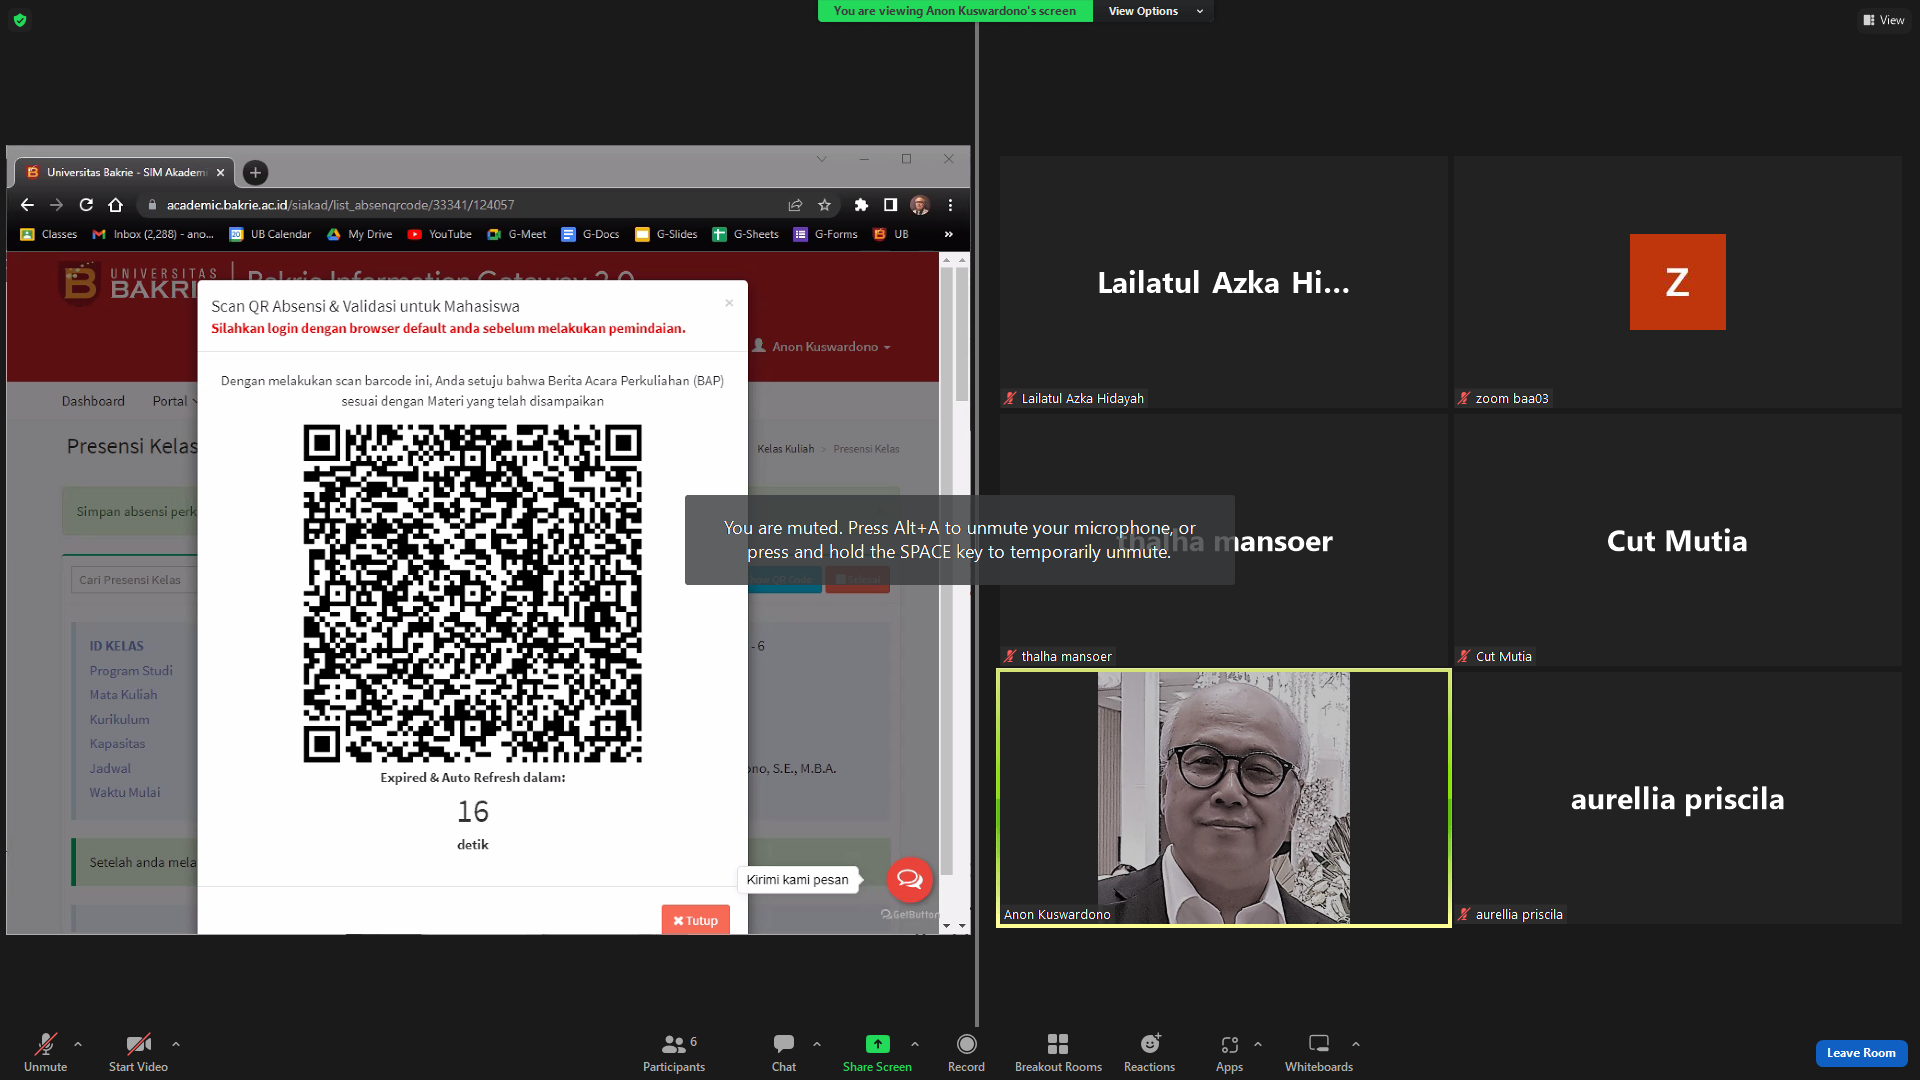Select Universitas Bakrie SIM Akademik tab
Viewport: 1920px width, 1080px height.
[x=124, y=173]
